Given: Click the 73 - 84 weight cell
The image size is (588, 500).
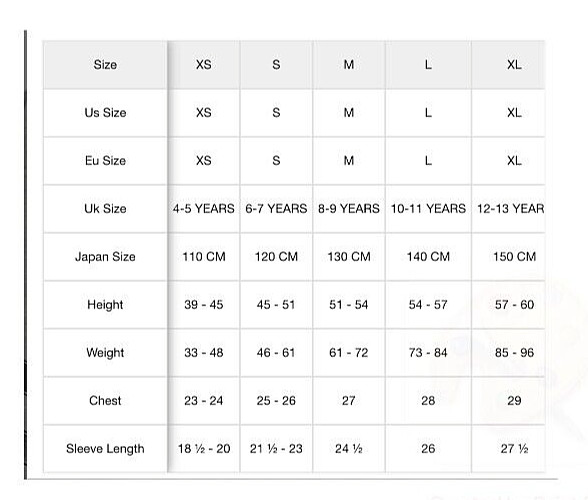Looking at the screenshot, I should coord(428,353).
